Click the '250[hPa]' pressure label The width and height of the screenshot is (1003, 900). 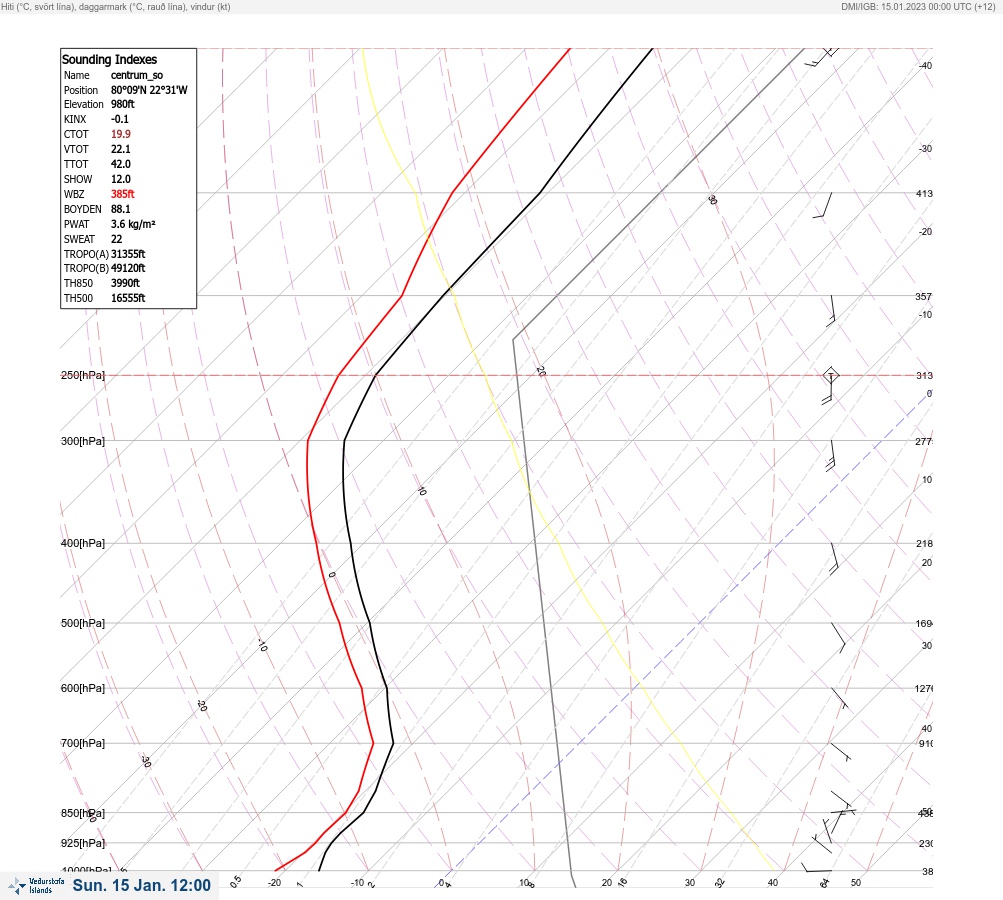(x=83, y=375)
